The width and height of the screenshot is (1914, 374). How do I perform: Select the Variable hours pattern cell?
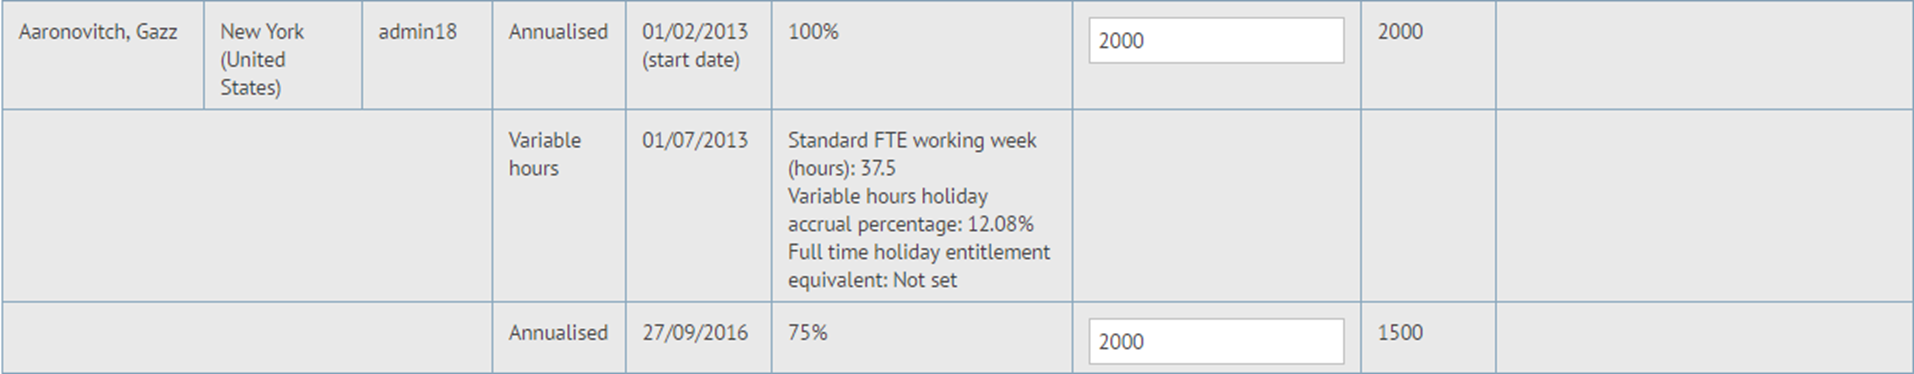coord(559,205)
